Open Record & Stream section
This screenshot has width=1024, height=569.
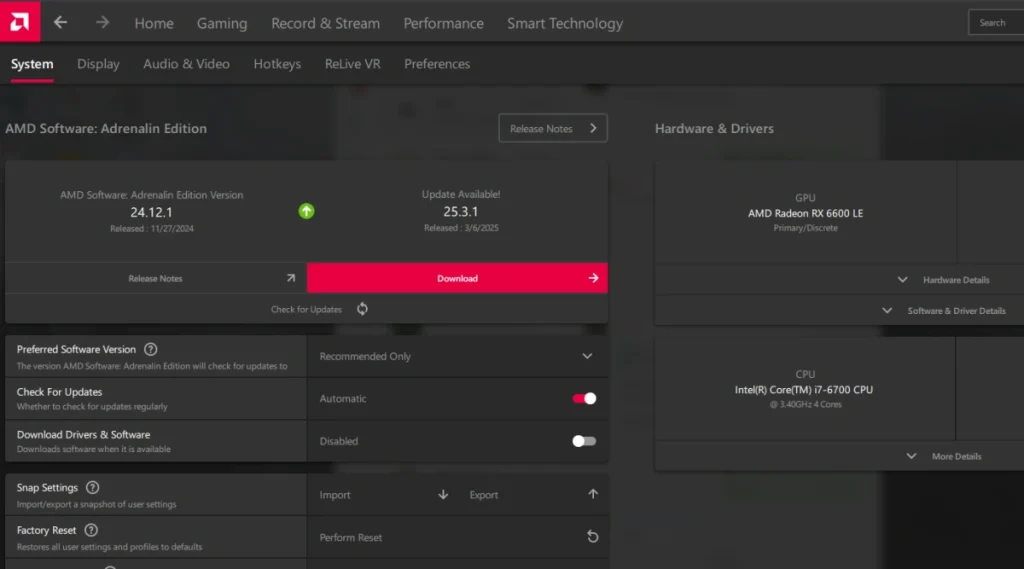pyautogui.click(x=325, y=24)
